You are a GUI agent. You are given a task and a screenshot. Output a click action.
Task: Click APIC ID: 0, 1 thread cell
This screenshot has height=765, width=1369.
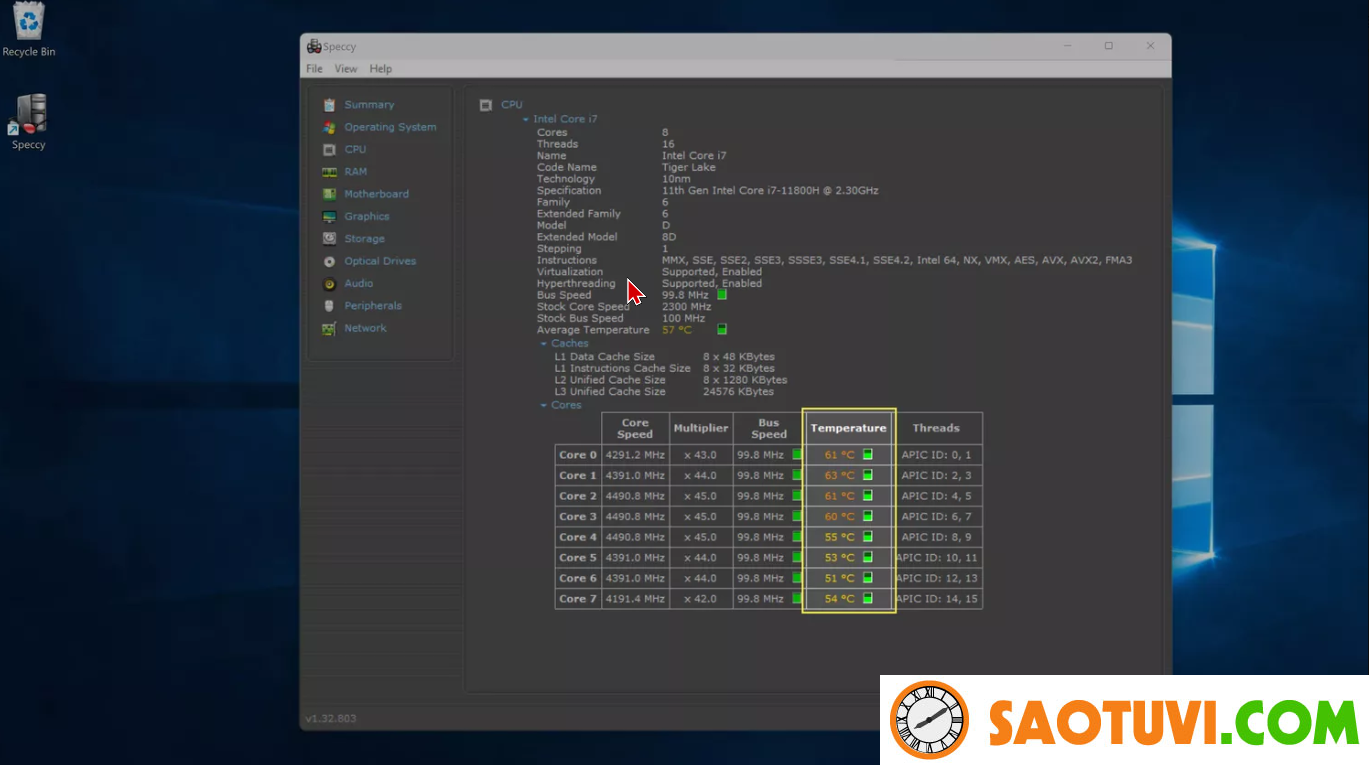coord(936,455)
